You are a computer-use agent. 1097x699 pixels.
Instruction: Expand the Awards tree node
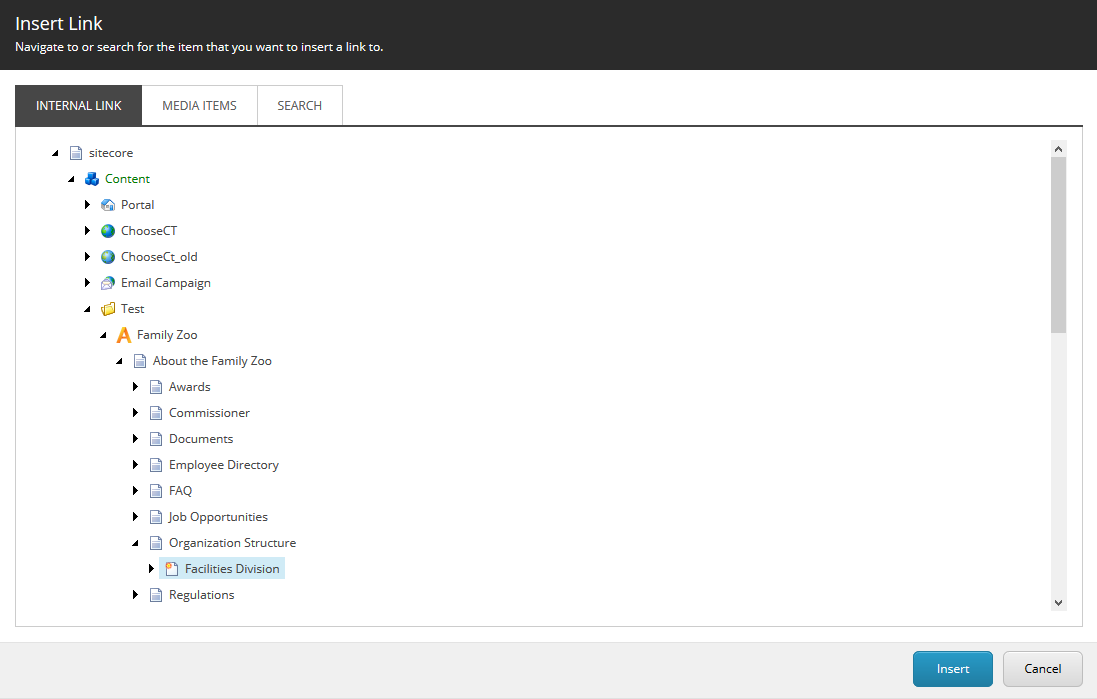pyautogui.click(x=136, y=387)
